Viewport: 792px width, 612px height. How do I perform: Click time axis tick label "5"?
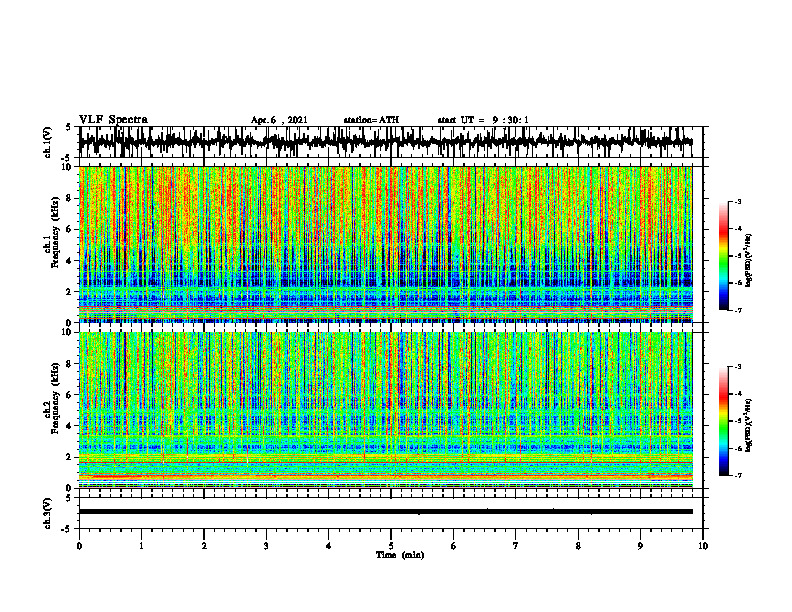point(391,546)
